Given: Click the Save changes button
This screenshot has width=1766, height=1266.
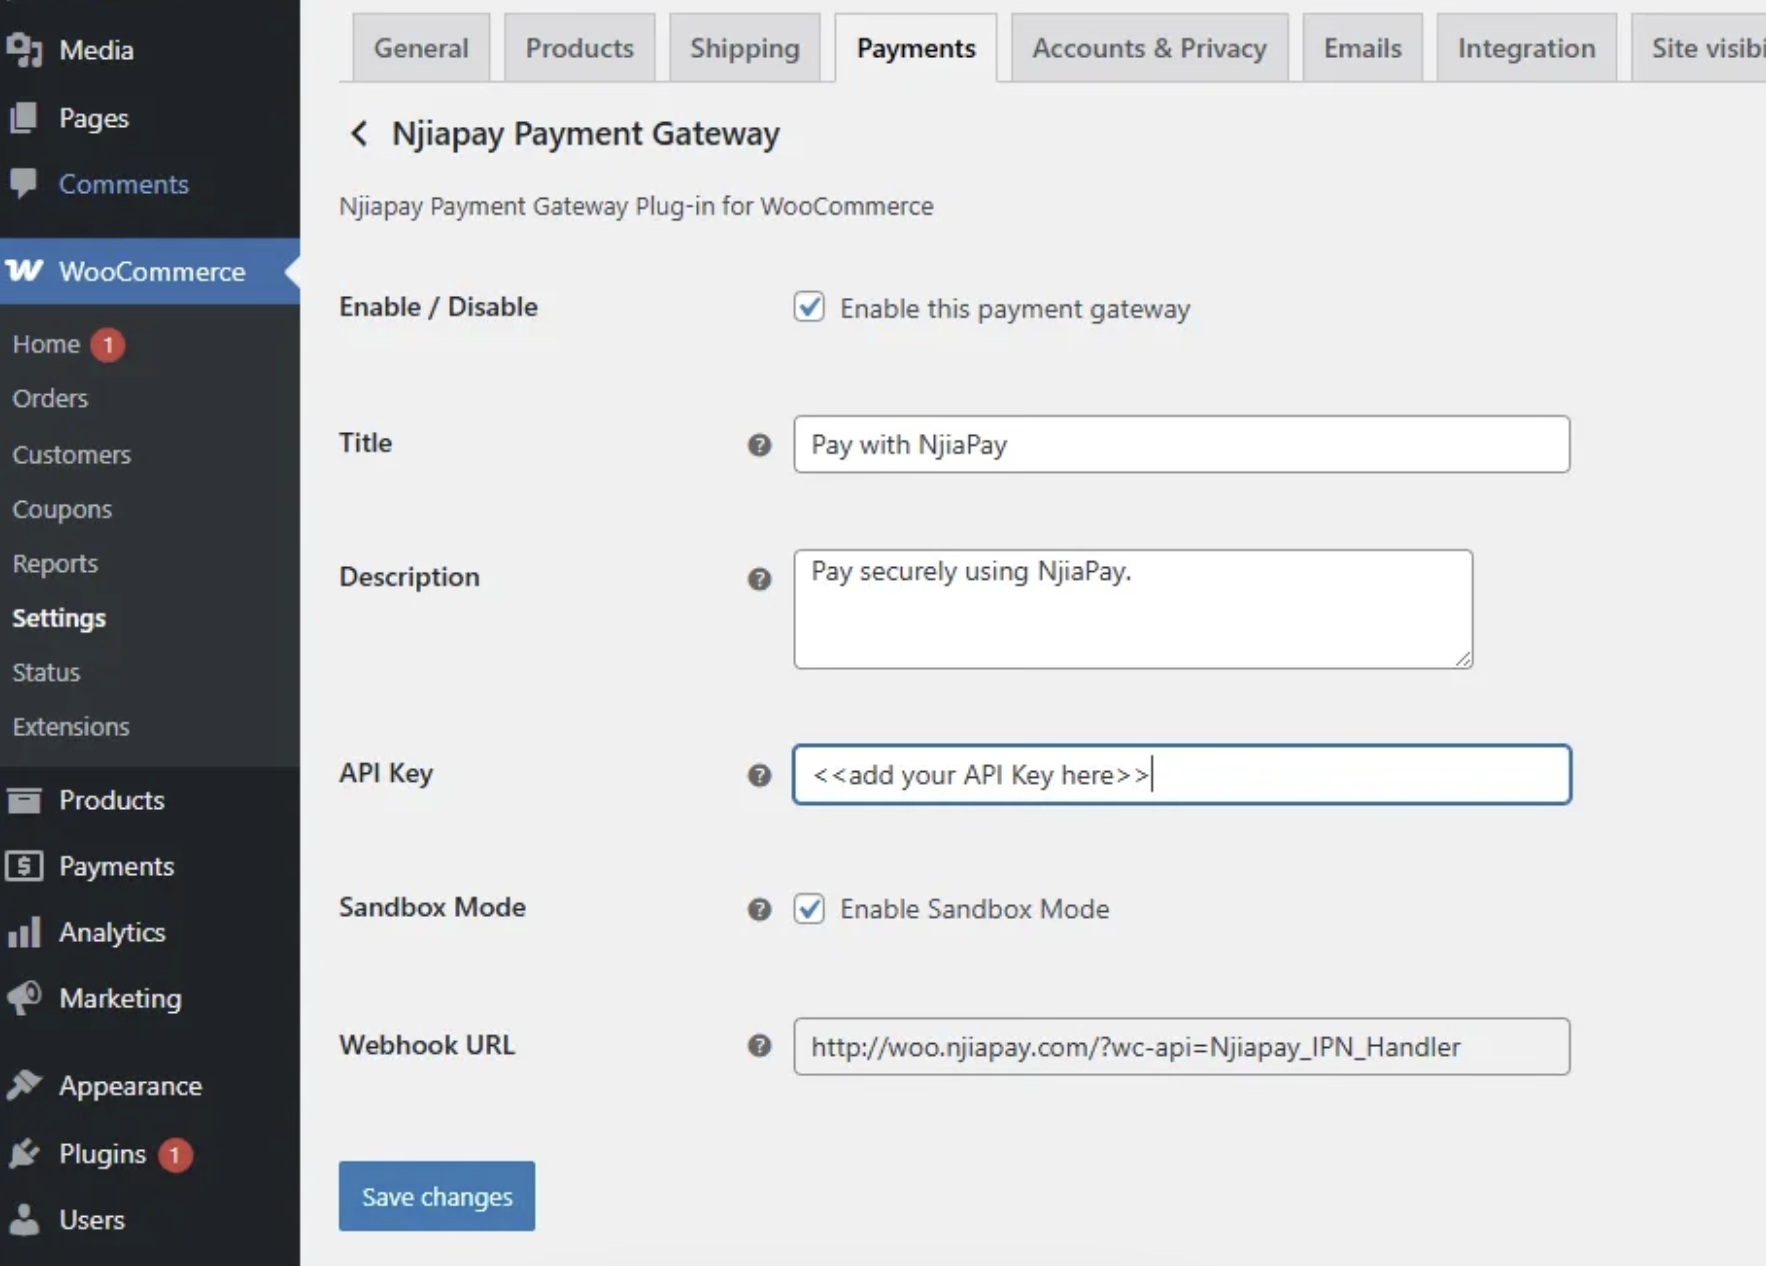Looking at the screenshot, I should [436, 1196].
